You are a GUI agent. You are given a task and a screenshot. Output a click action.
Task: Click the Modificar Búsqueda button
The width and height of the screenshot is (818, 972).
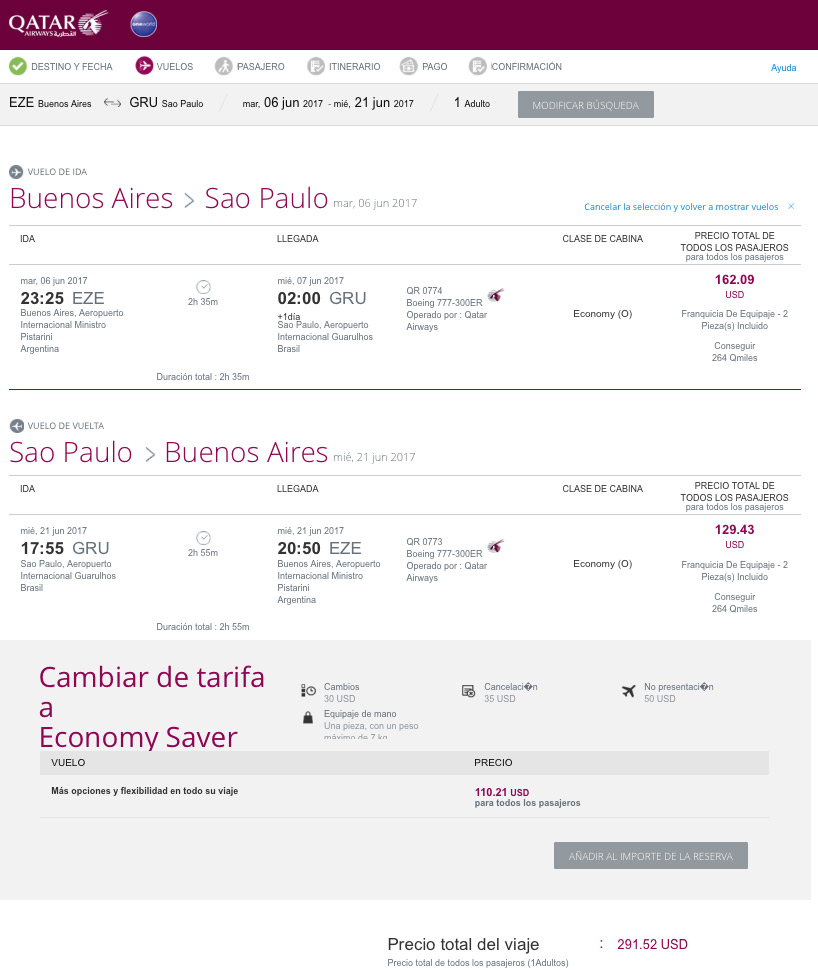click(x=586, y=105)
